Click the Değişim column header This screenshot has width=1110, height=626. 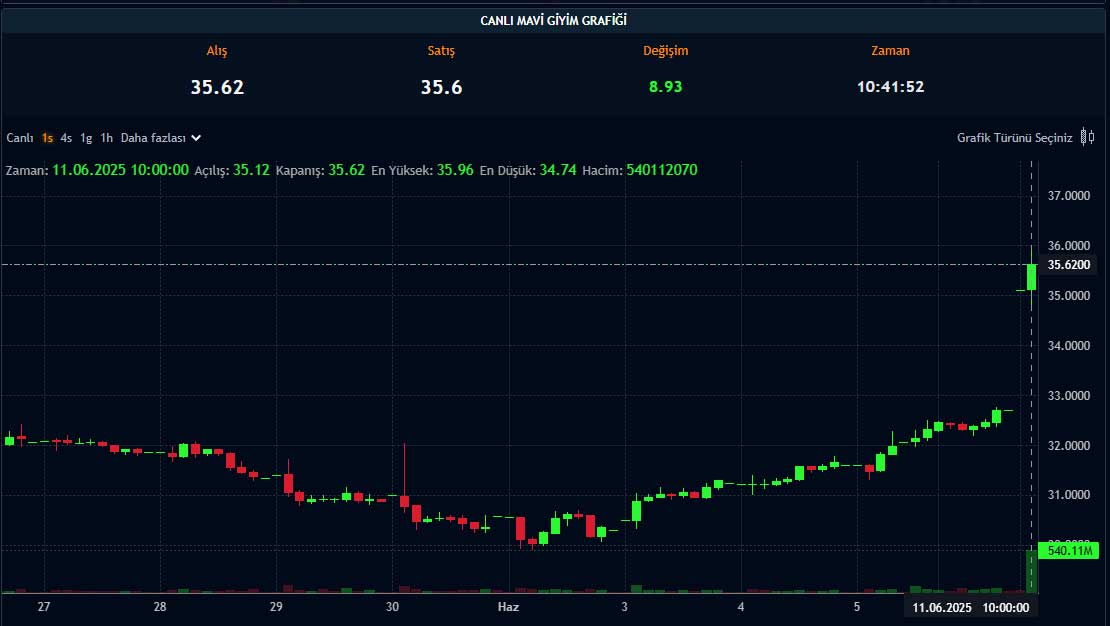click(665, 51)
